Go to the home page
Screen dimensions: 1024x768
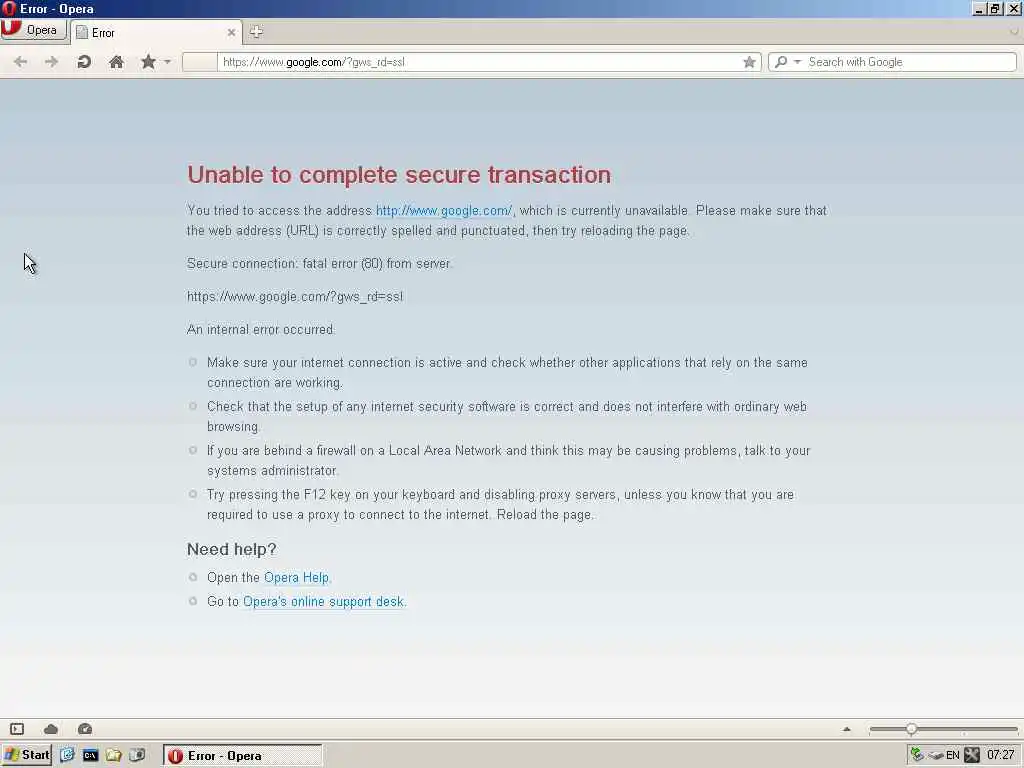(x=116, y=62)
